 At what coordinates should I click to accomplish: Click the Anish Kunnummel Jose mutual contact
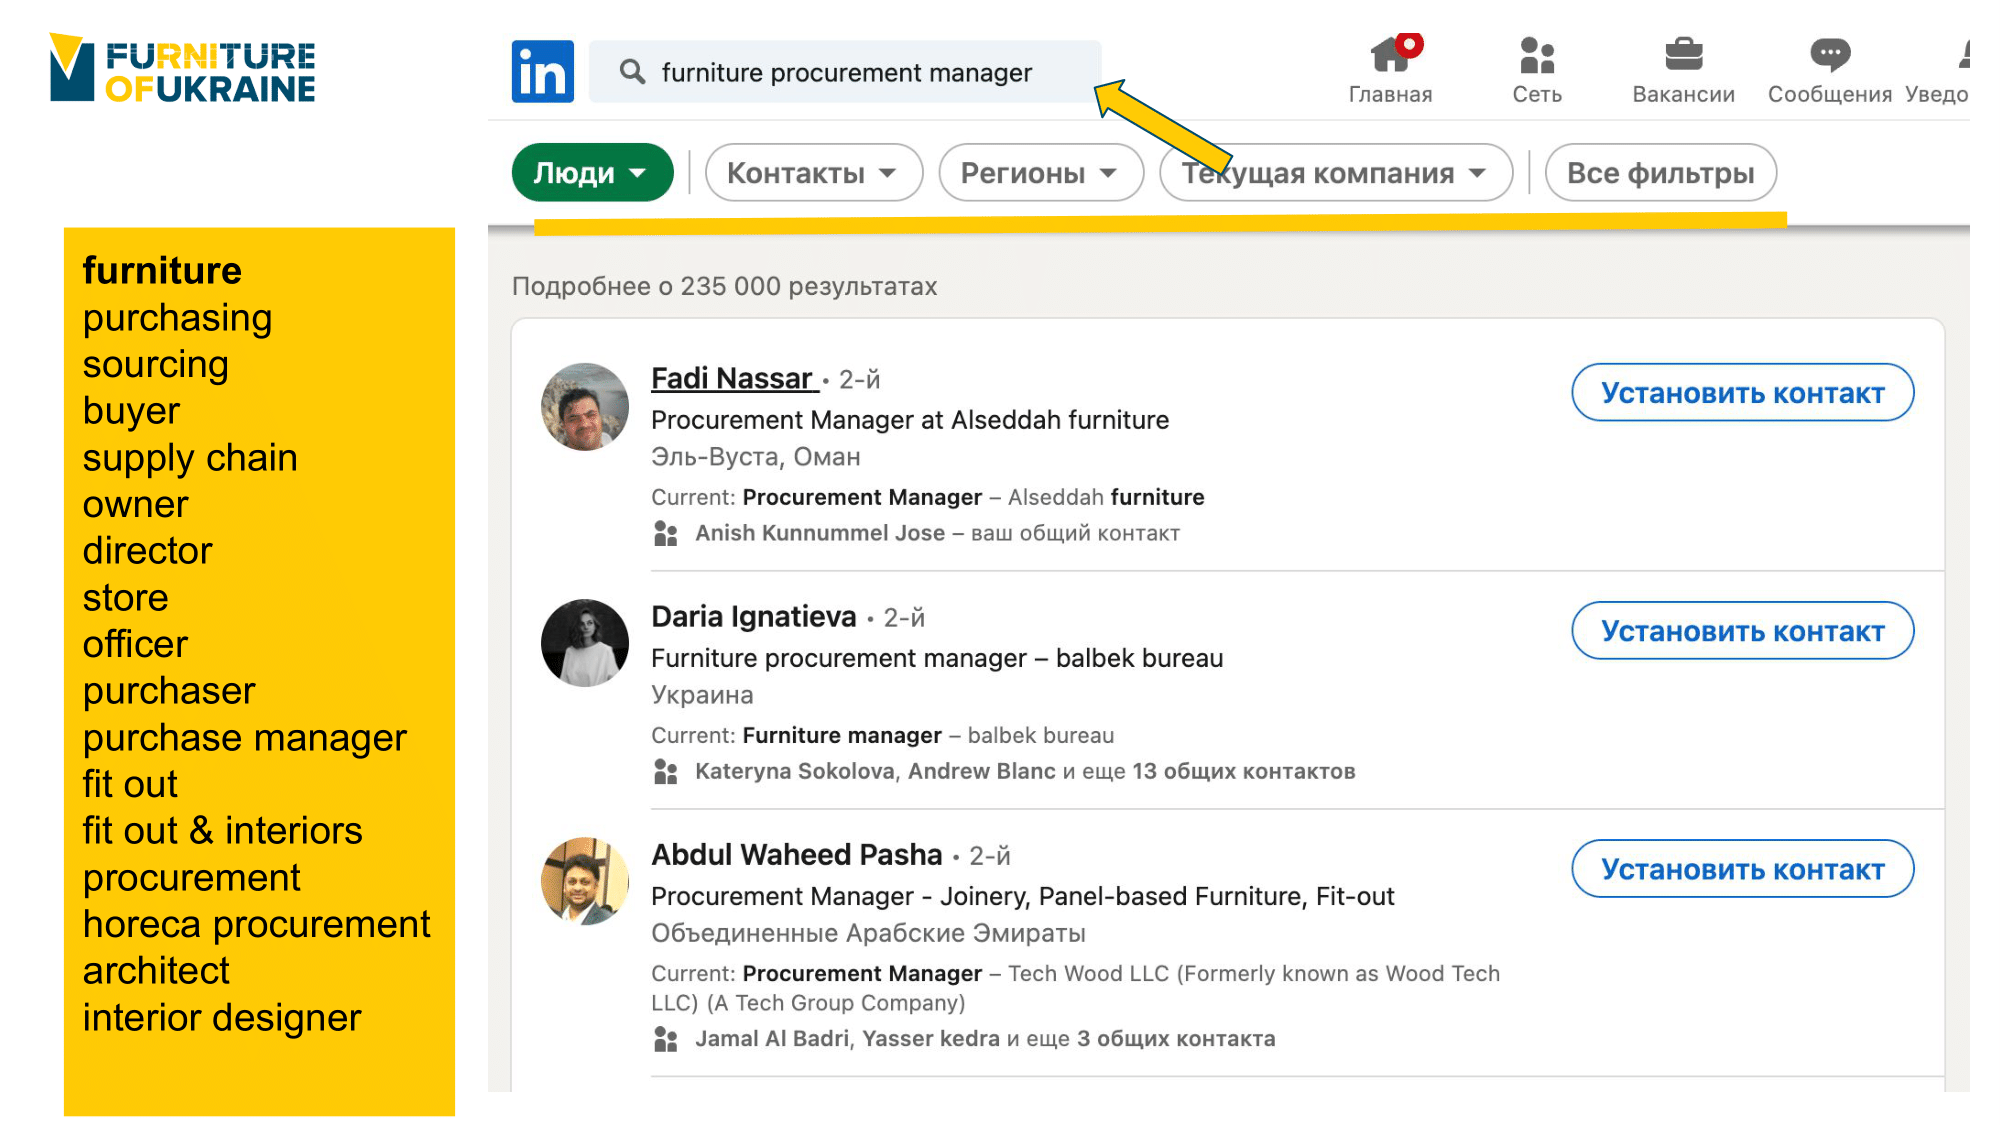820,533
